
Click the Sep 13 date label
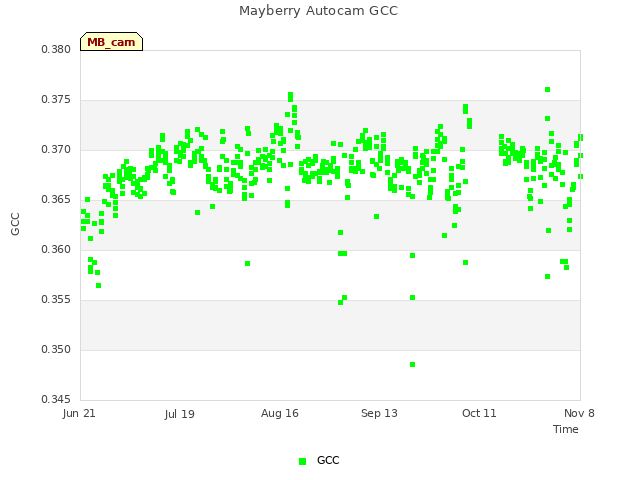[x=379, y=413]
